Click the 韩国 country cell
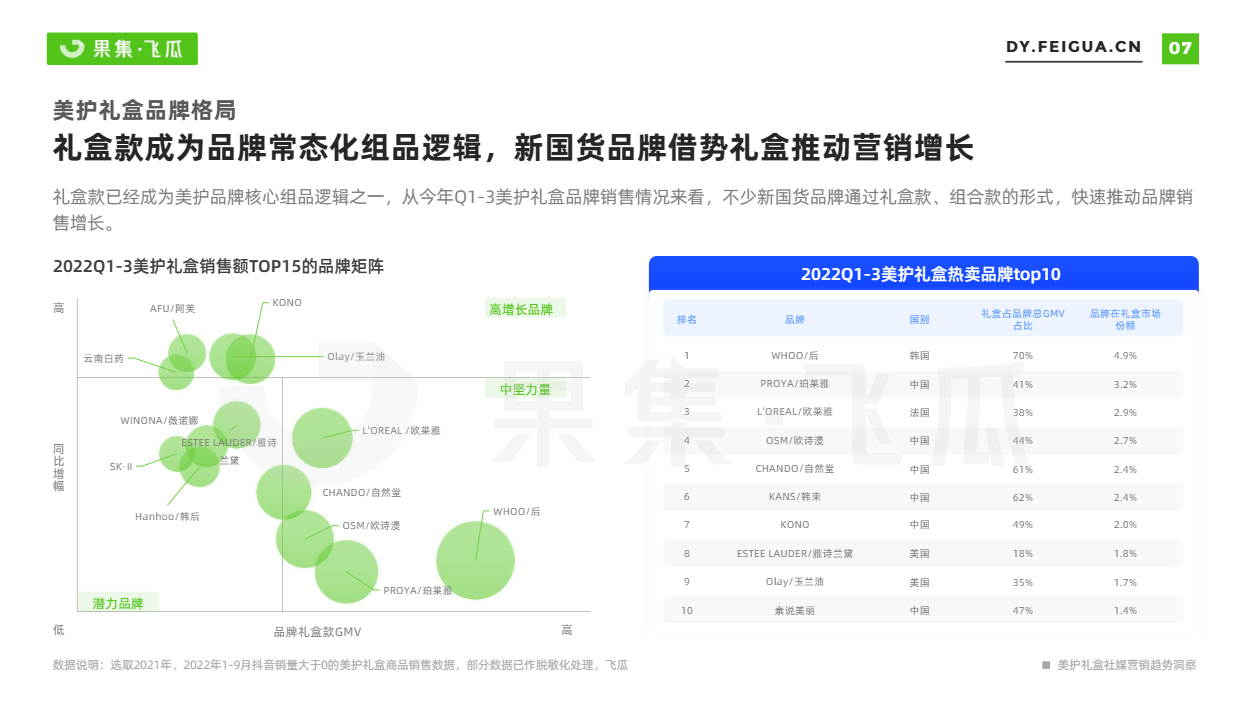The width and height of the screenshot is (1250, 703). point(919,356)
